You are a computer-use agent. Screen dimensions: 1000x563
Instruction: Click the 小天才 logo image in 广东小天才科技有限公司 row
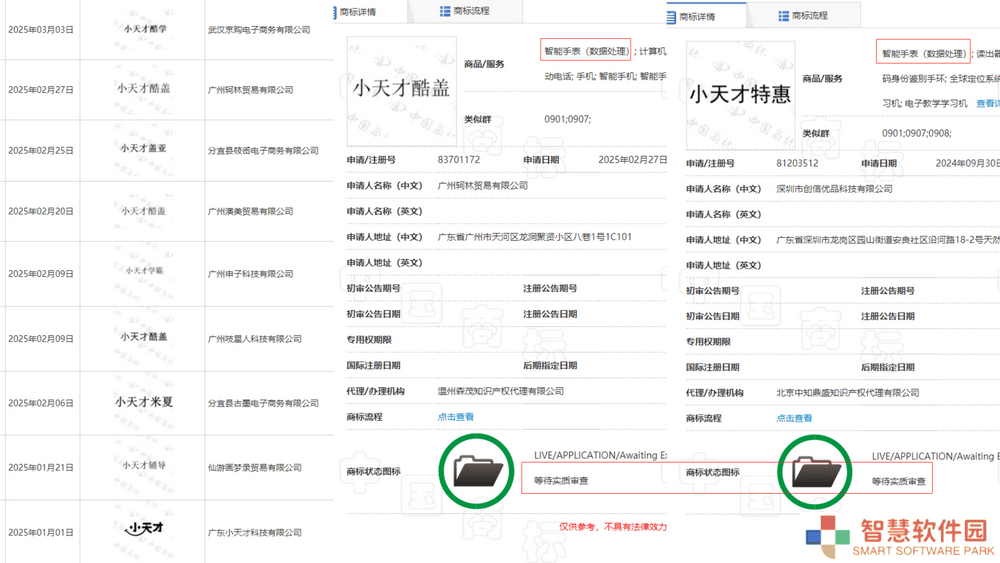point(144,529)
